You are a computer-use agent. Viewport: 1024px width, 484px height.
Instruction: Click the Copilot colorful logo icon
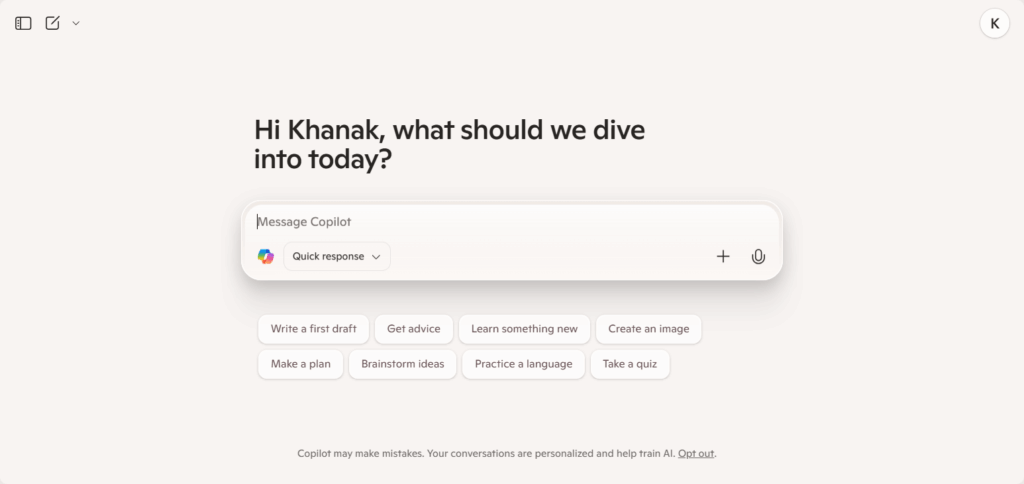(x=266, y=257)
